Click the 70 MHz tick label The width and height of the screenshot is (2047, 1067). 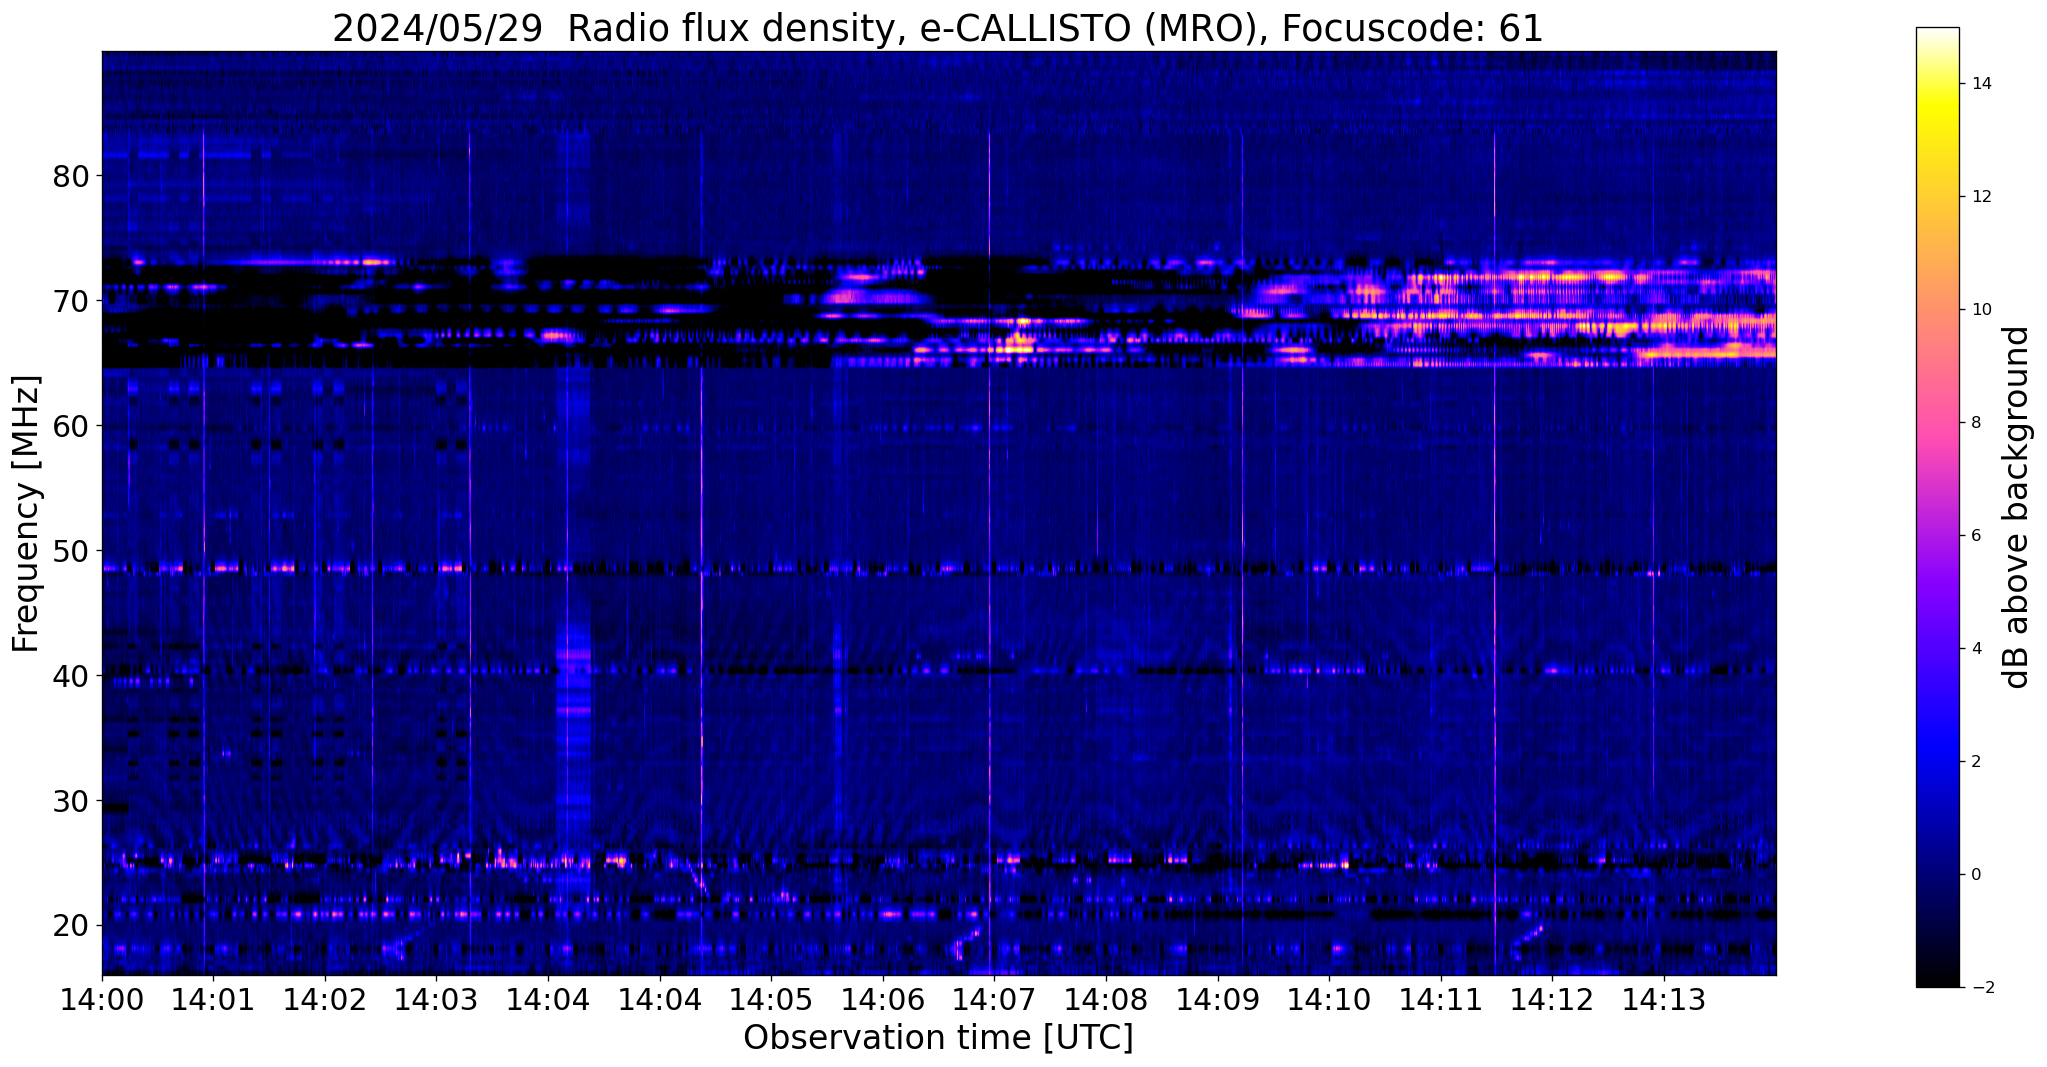coord(71,301)
